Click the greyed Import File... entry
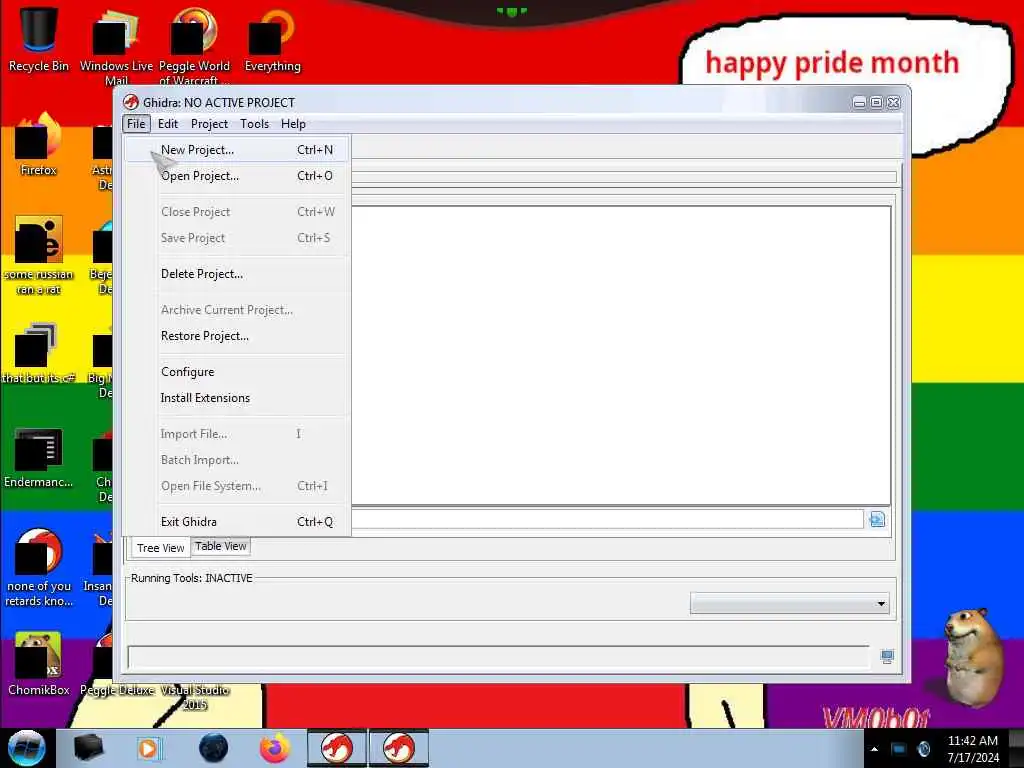This screenshot has width=1024, height=768. point(236,434)
